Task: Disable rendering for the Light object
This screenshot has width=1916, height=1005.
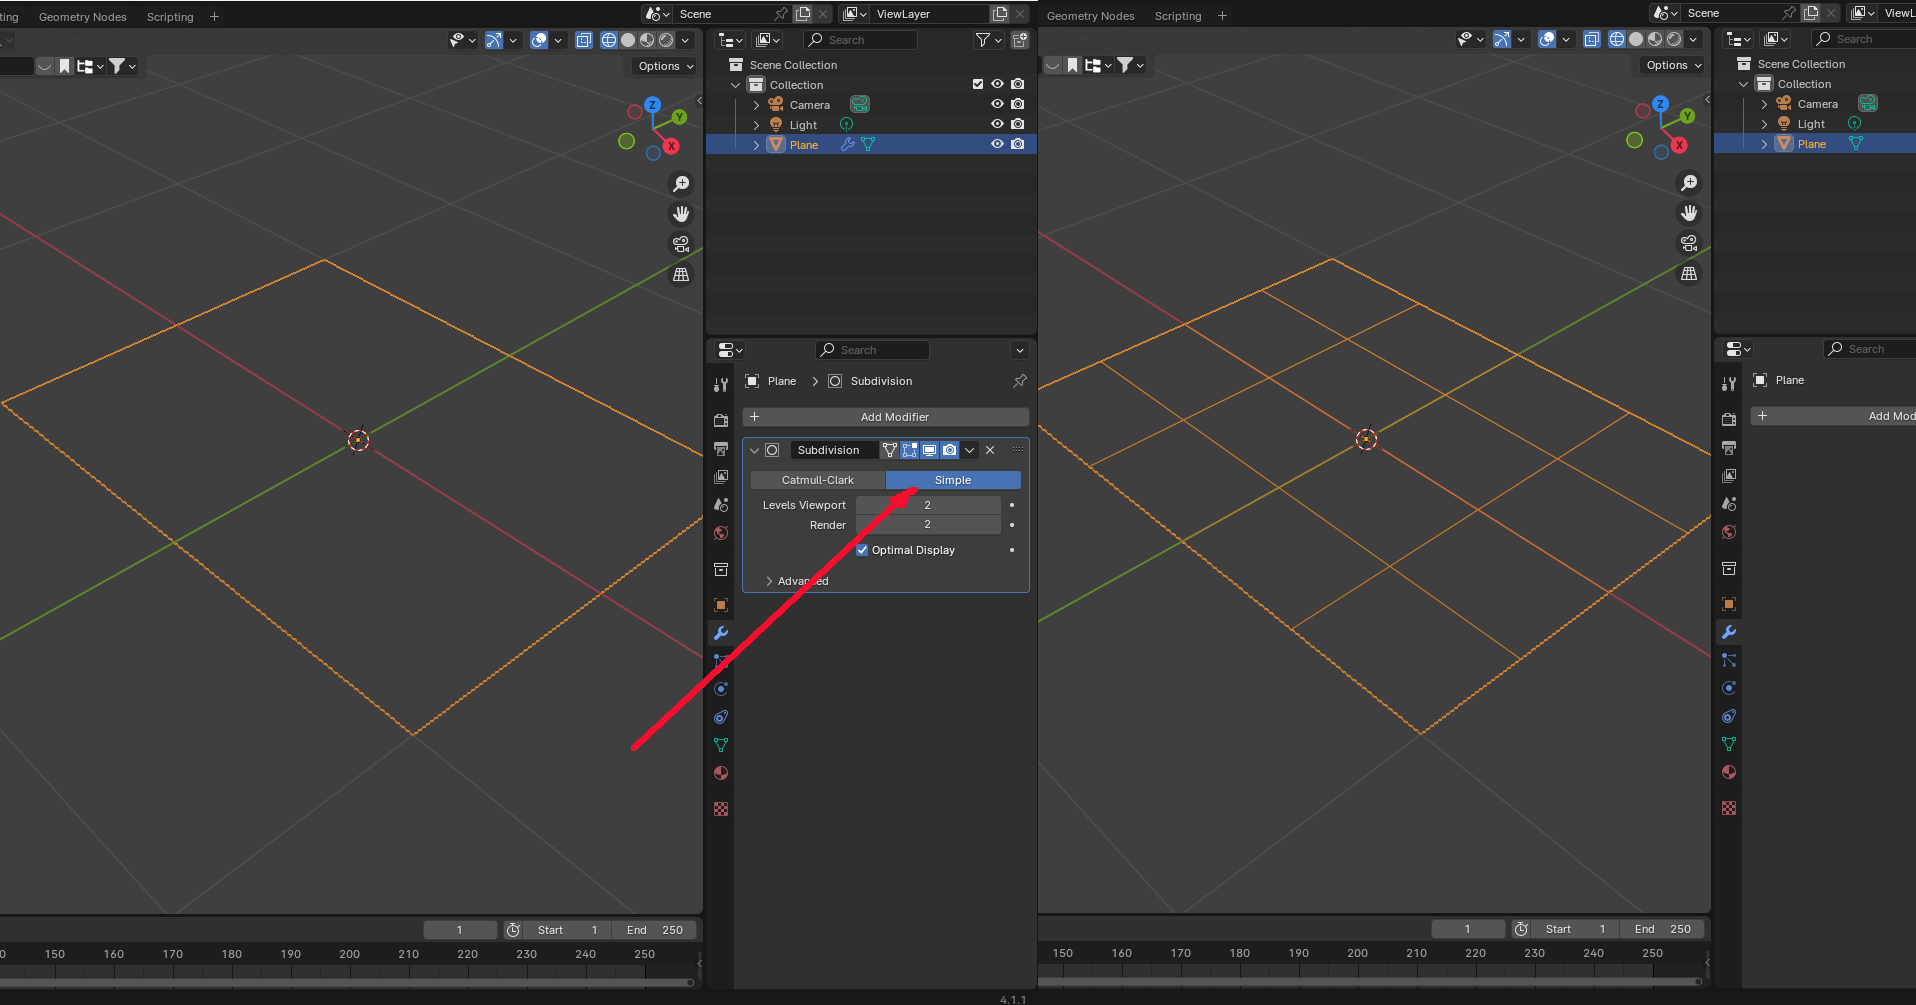Action: pos(1017,124)
